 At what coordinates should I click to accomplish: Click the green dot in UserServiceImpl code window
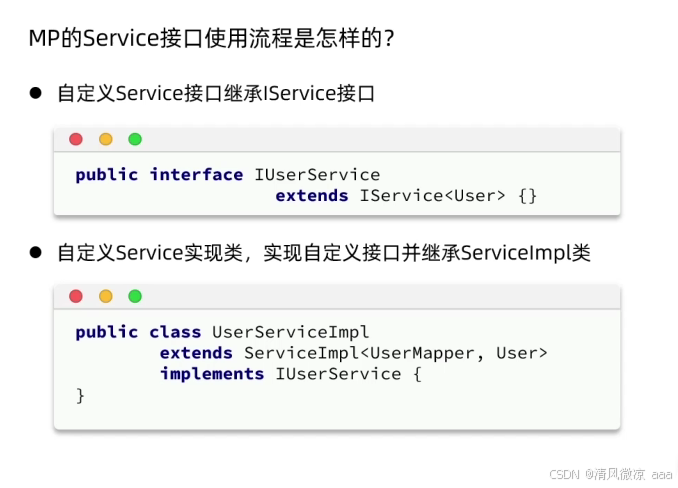[135, 296]
